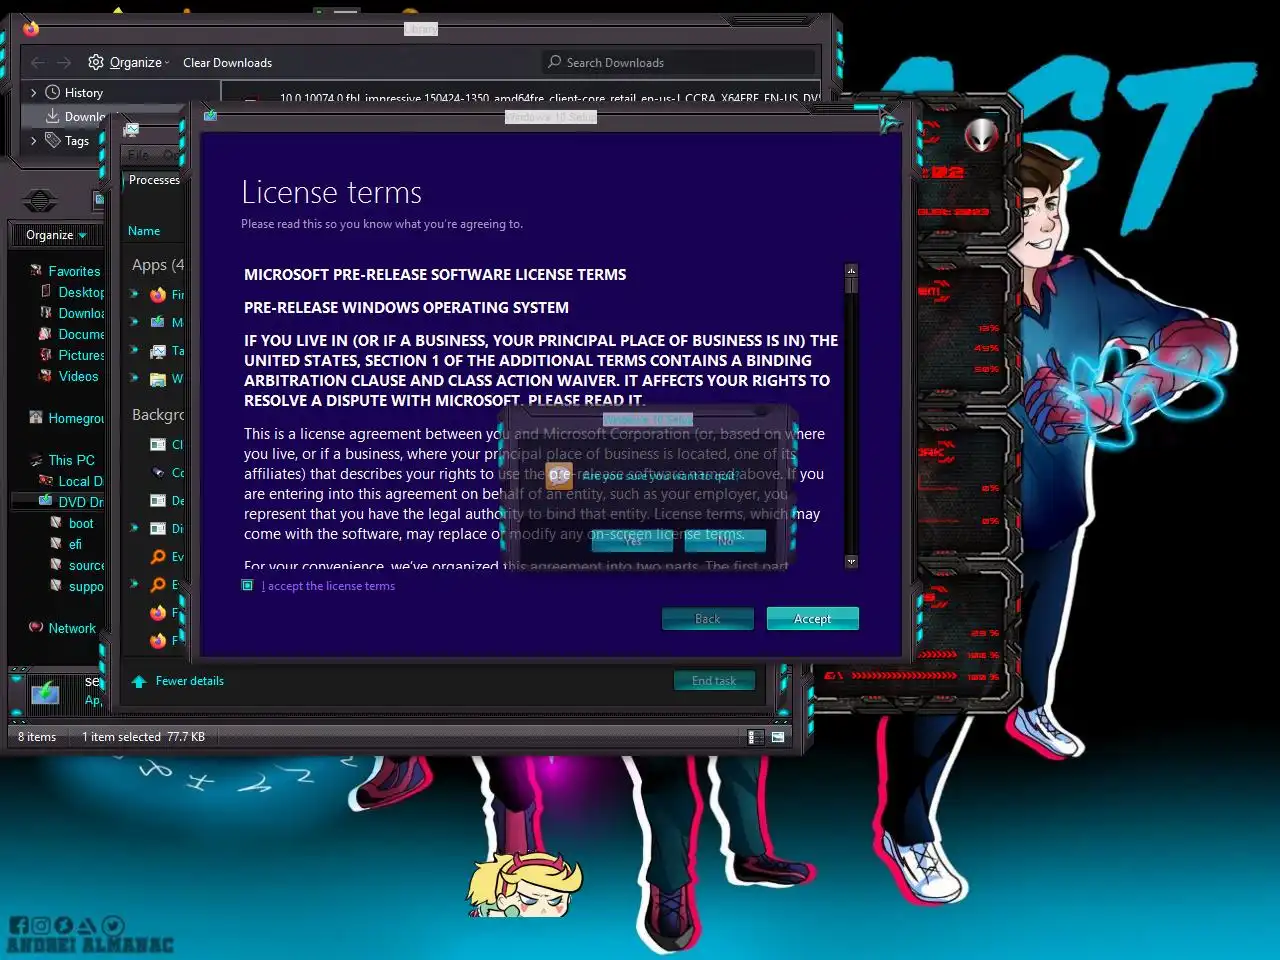Click the Organize gear icon in the Library
The height and width of the screenshot is (960, 1280).
tap(96, 62)
